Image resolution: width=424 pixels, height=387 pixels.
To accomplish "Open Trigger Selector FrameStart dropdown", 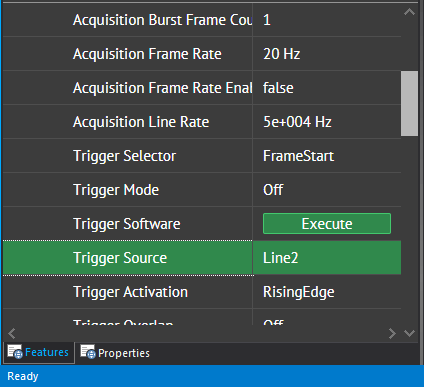I will (327, 156).
